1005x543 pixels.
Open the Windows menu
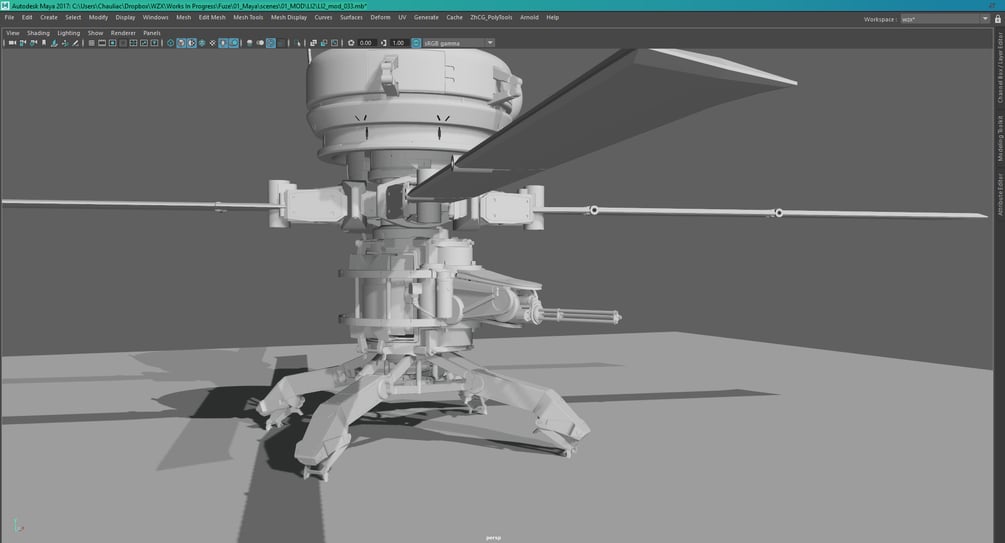[155, 17]
